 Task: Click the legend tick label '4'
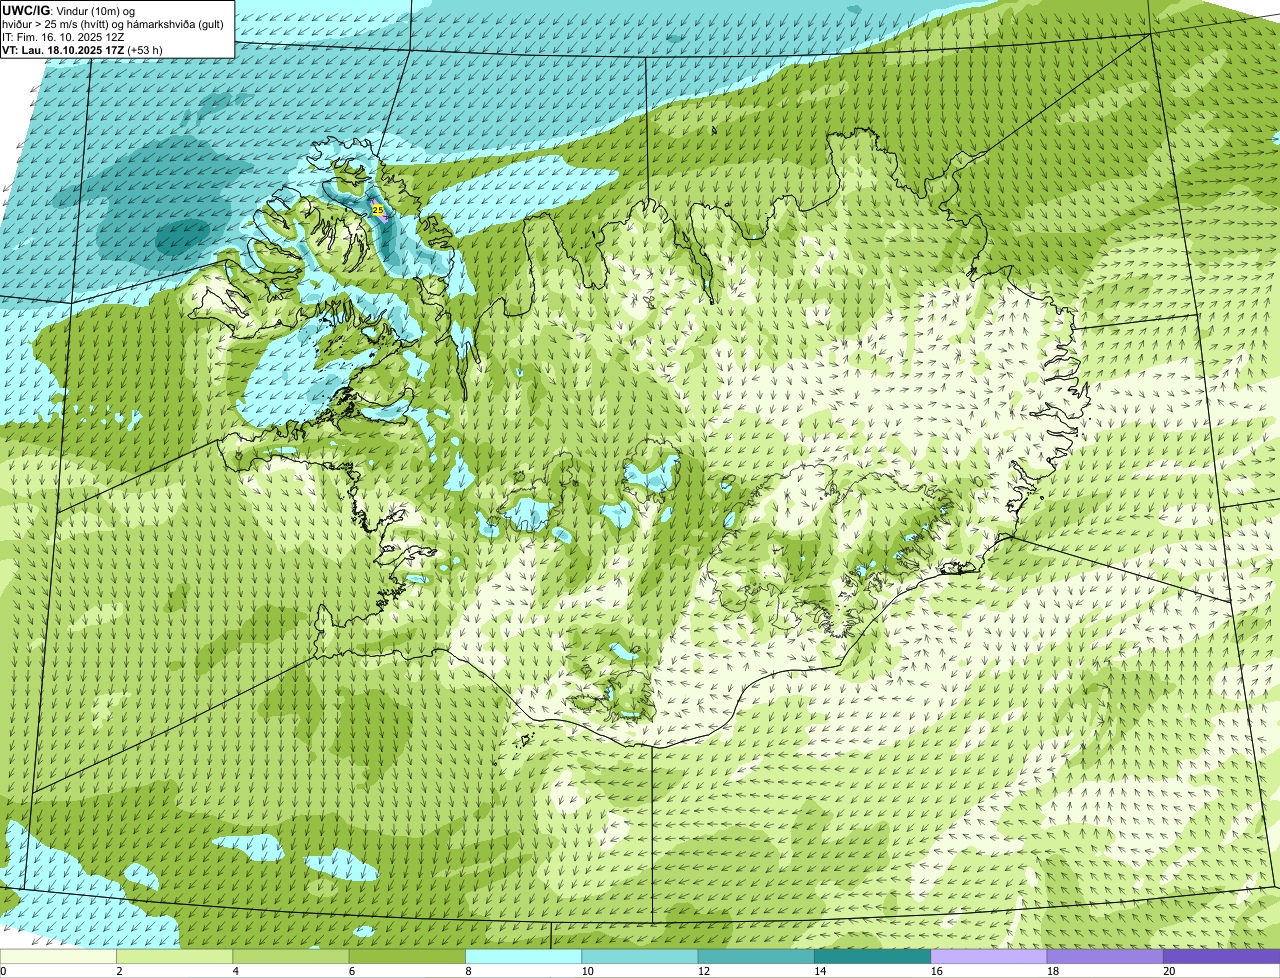point(236,971)
